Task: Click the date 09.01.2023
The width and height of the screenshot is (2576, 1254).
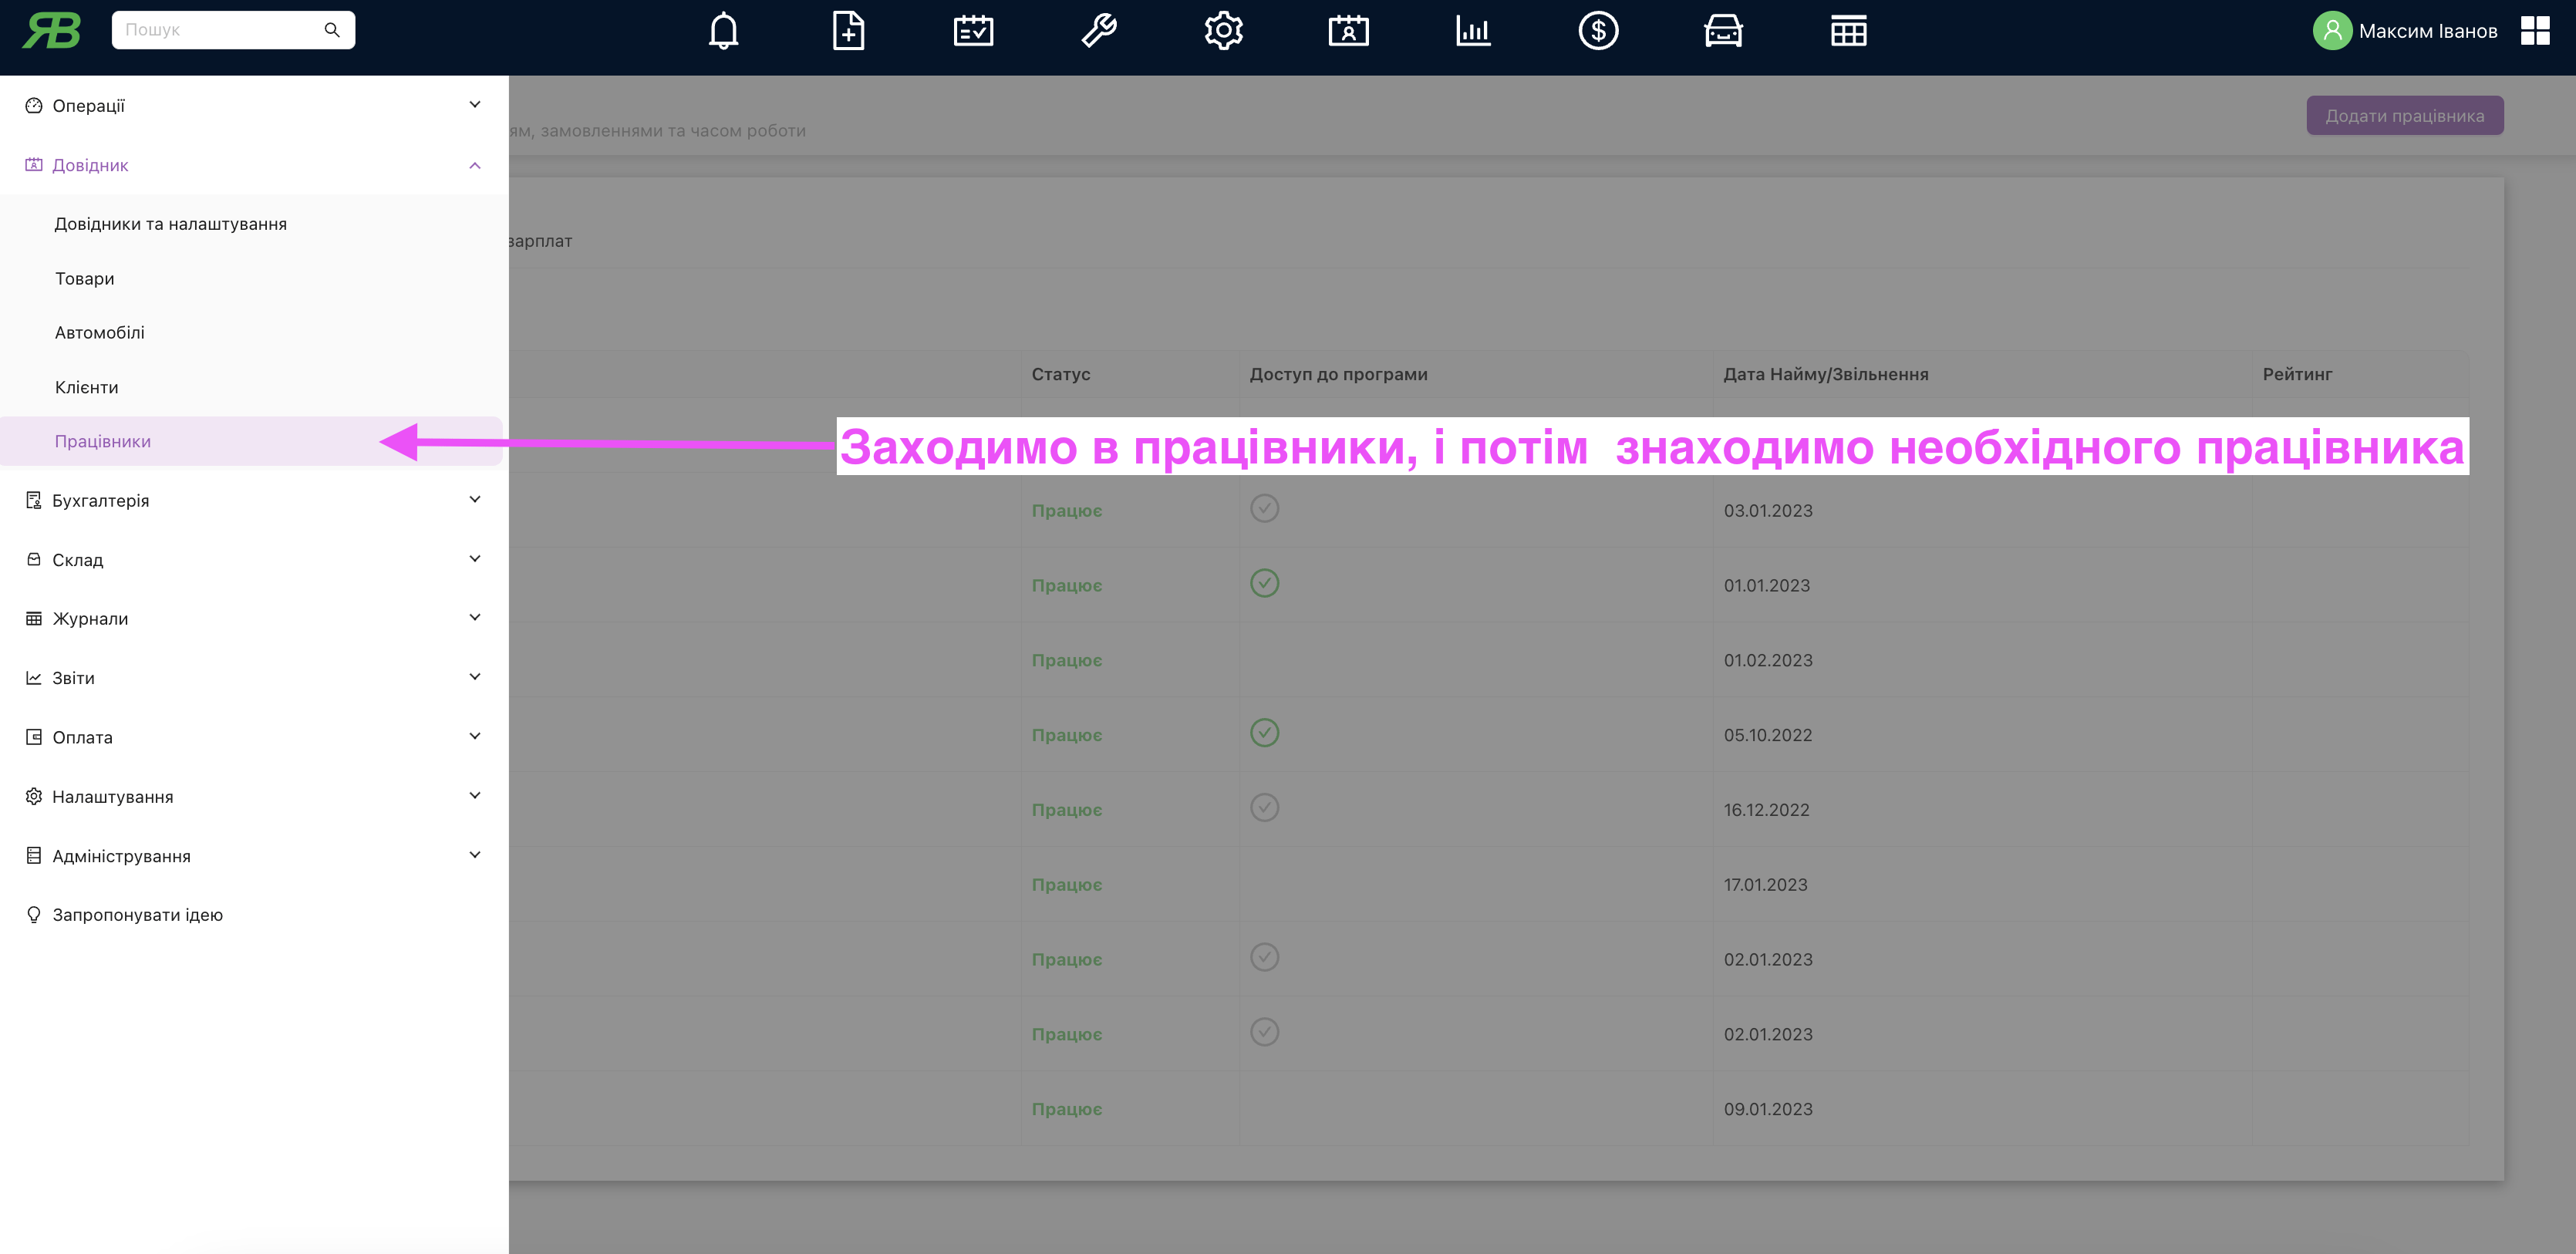Action: (1767, 1109)
